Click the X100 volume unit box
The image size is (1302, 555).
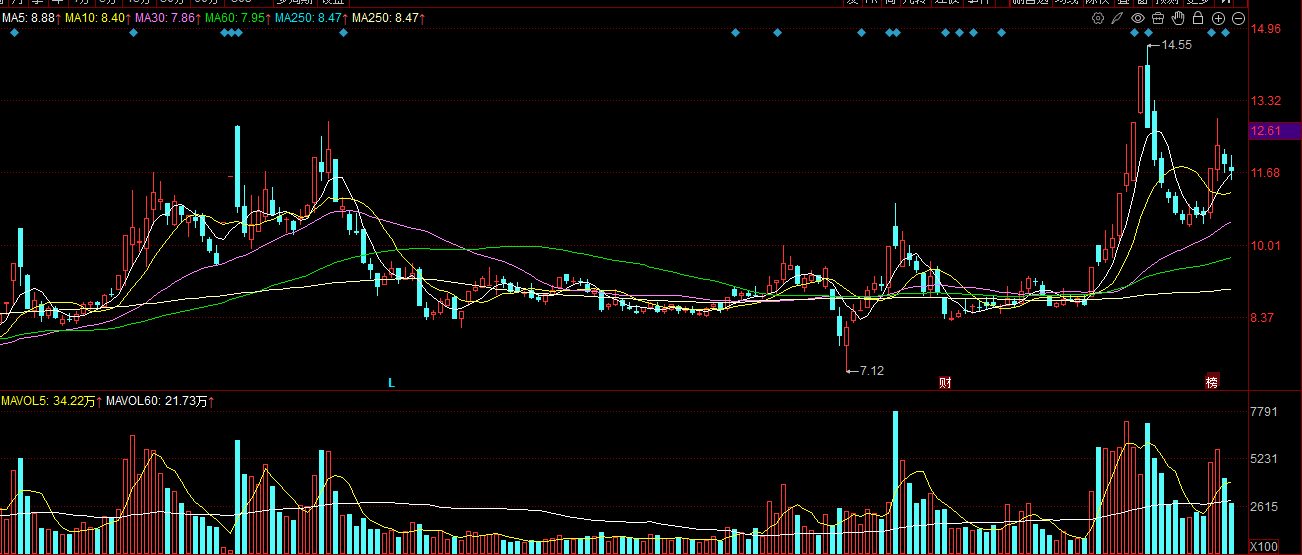click(x=1264, y=546)
